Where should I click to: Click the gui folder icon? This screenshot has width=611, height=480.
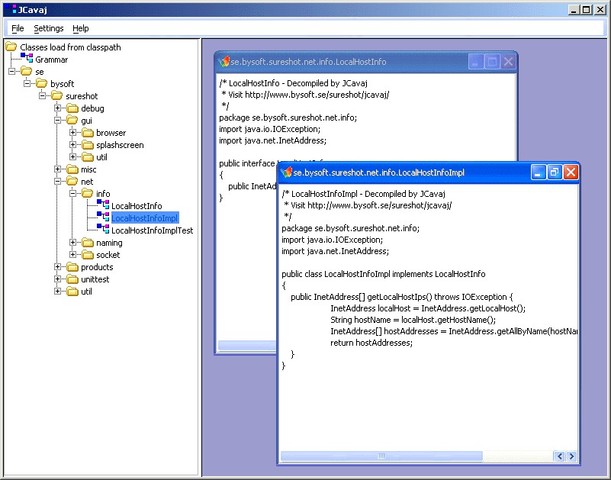click(x=72, y=120)
